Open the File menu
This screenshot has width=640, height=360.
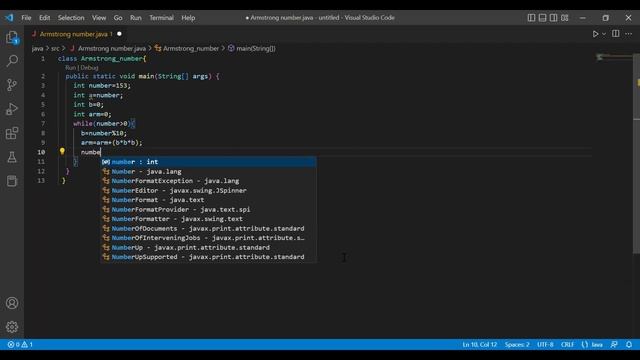tap(26, 18)
